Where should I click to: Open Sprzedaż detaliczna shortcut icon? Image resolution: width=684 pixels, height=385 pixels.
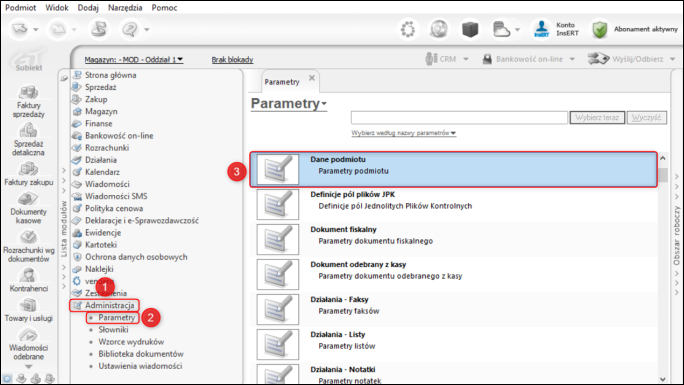28,130
